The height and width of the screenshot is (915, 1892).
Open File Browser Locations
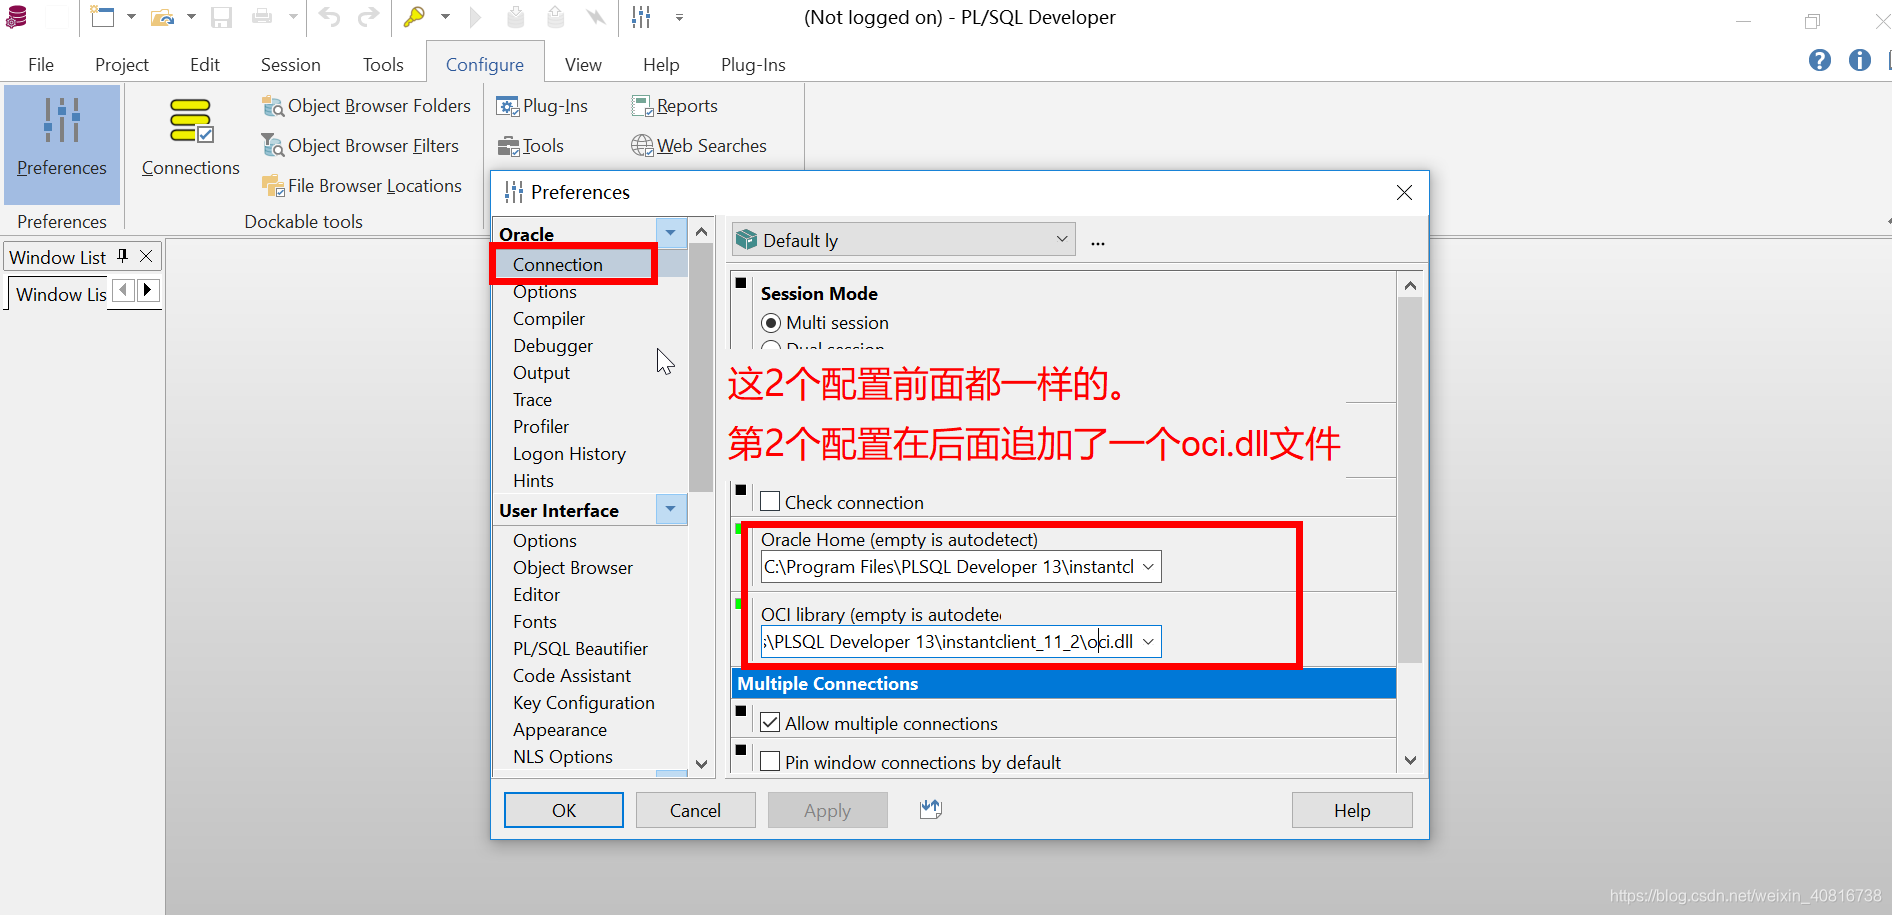click(362, 186)
